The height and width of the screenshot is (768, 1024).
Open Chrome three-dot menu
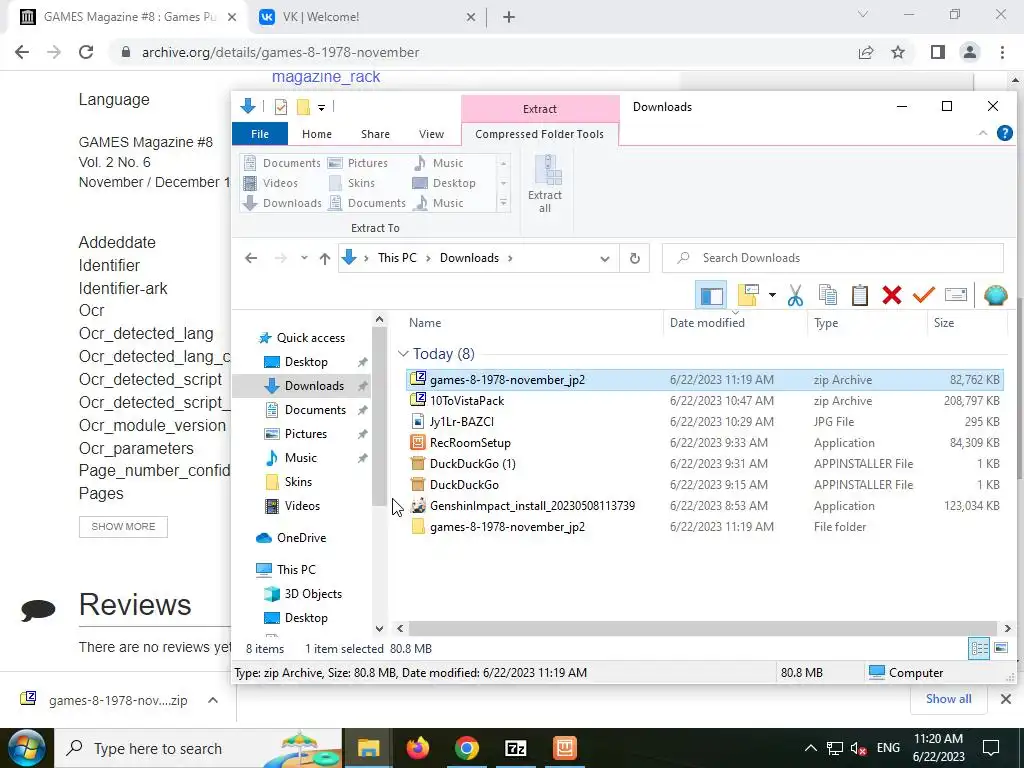(1002, 52)
